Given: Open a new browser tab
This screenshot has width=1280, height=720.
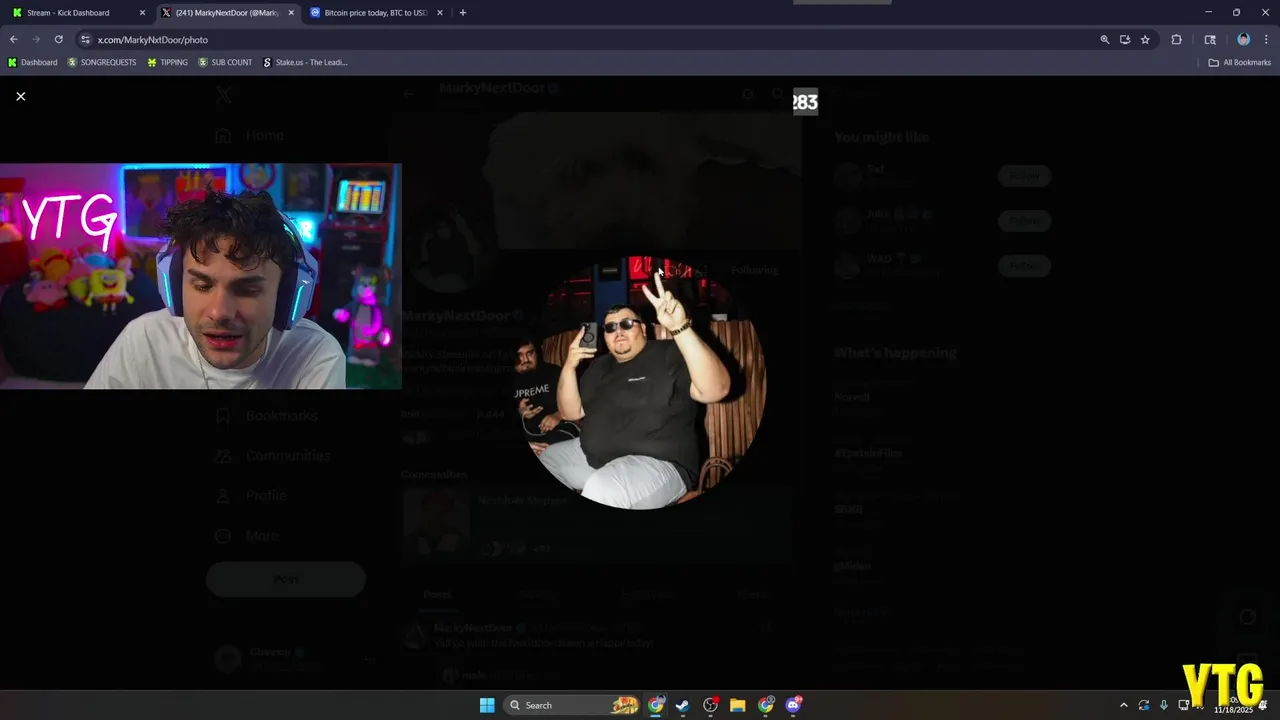Looking at the screenshot, I should pos(462,13).
